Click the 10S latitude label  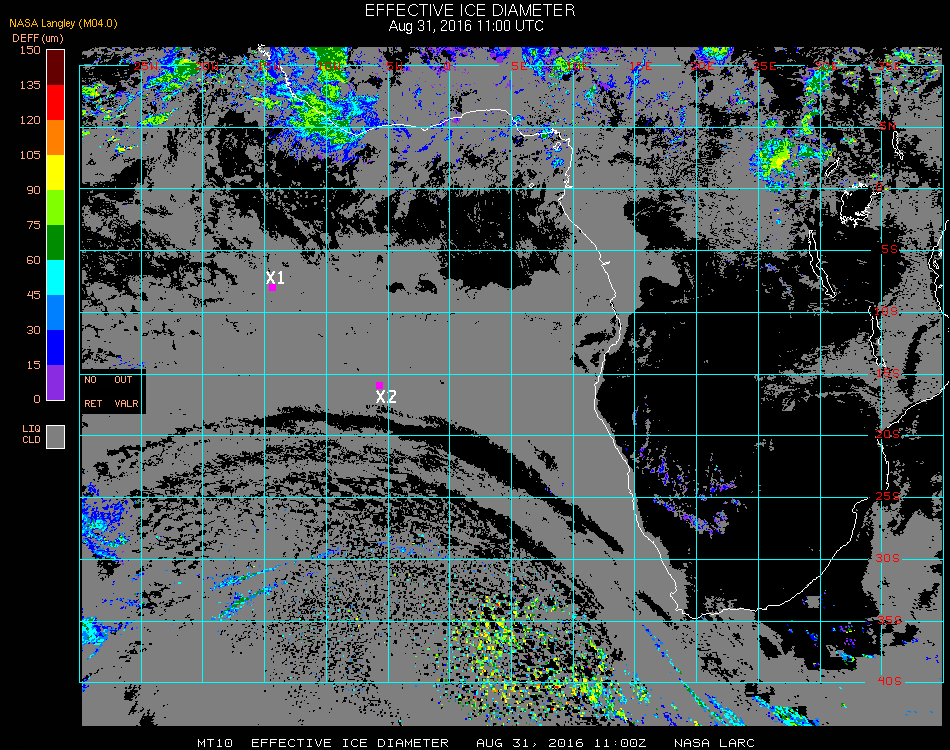click(886, 311)
